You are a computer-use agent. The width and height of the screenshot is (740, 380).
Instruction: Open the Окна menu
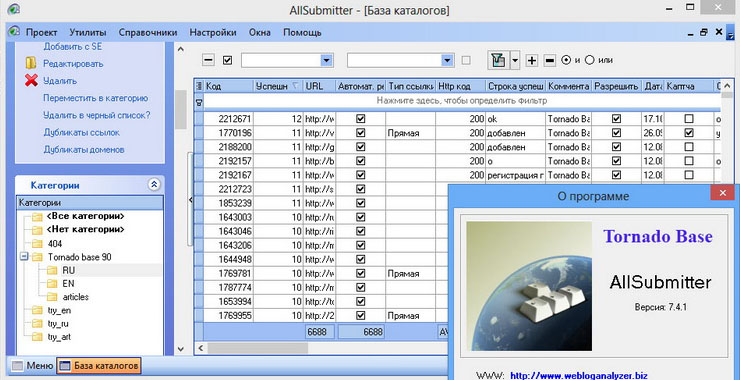[x=260, y=33]
